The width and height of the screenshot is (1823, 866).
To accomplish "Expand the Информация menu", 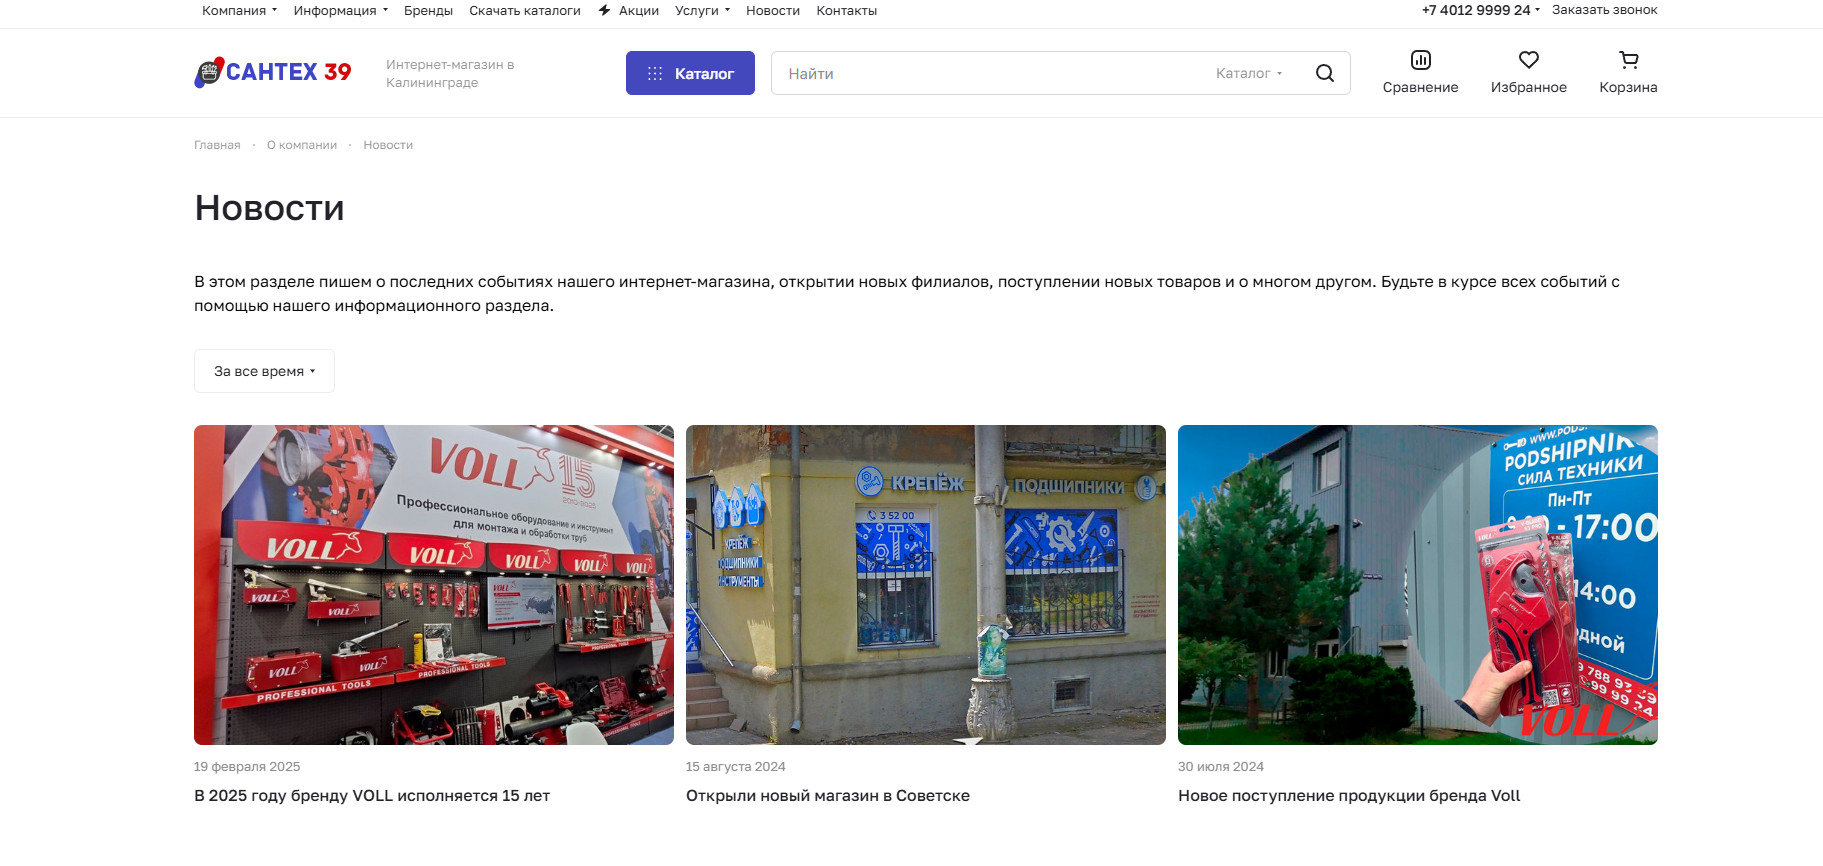I will click(341, 10).
